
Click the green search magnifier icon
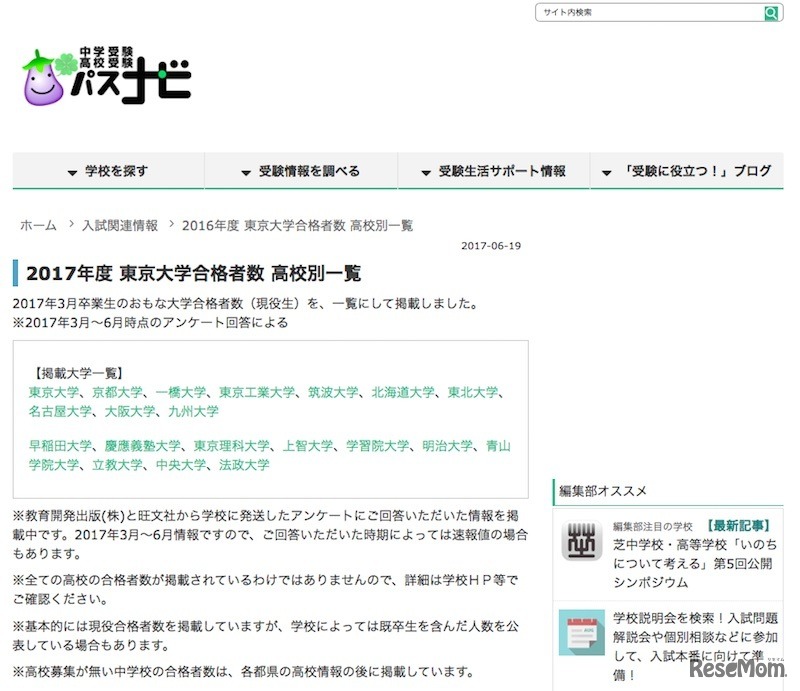771,13
